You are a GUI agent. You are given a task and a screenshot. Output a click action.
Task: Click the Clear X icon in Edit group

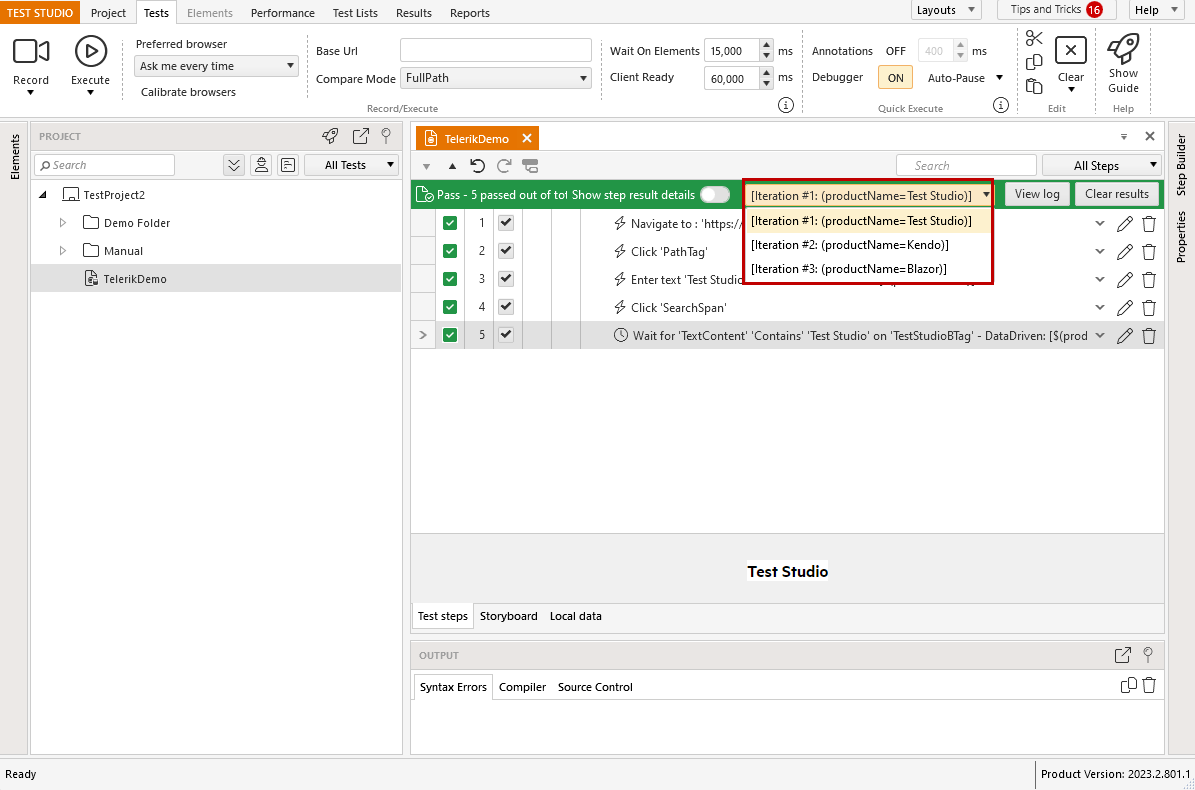click(x=1071, y=50)
